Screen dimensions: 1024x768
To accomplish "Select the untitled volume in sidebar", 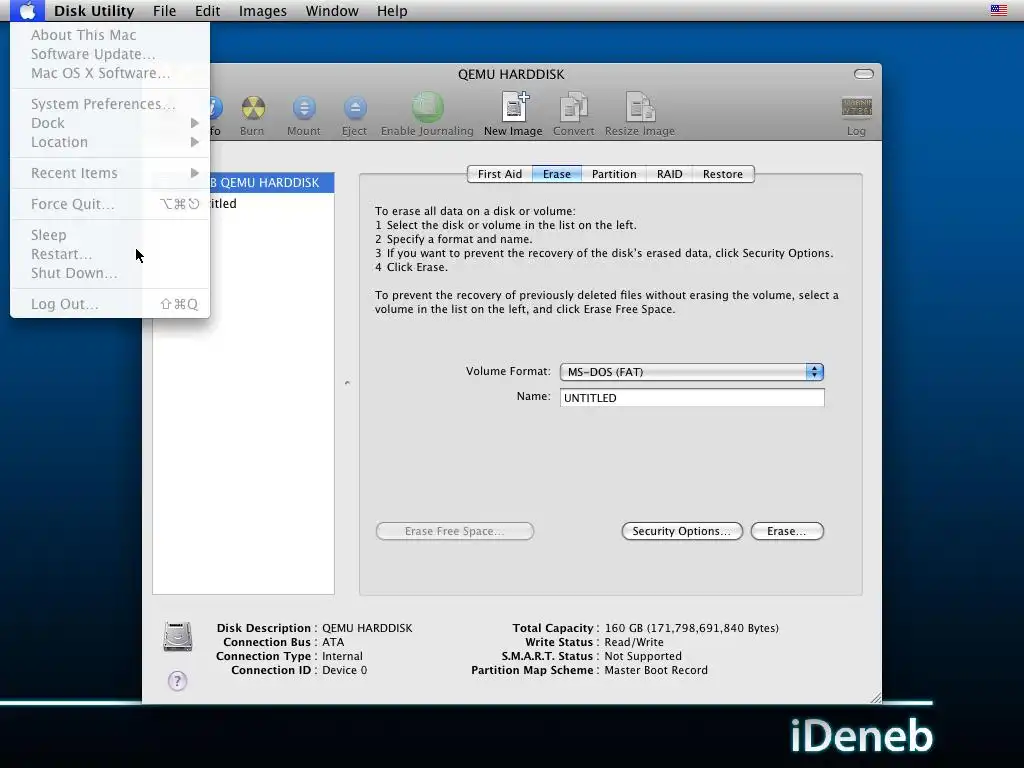I will [272, 203].
